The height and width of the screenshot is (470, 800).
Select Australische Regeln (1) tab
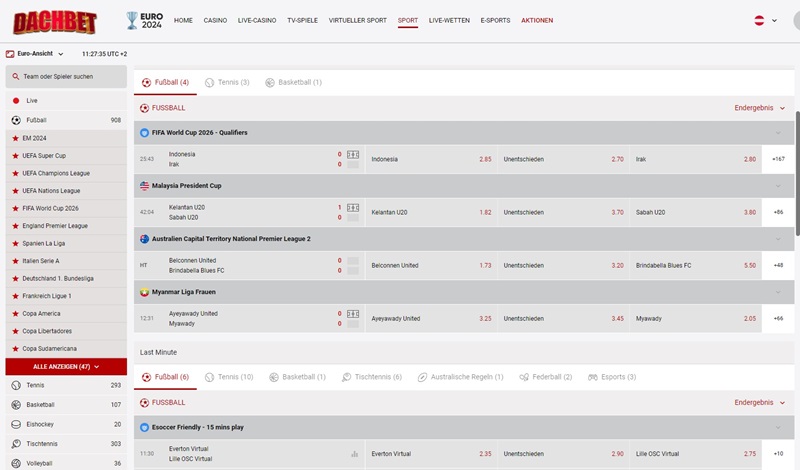(x=460, y=377)
